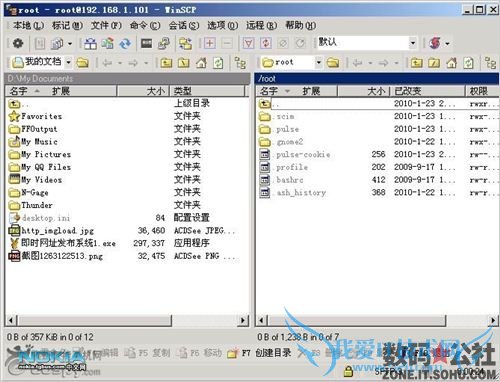Click the select files plus icon
Viewport: 500px width, 382px height.
pyautogui.click(x=210, y=43)
